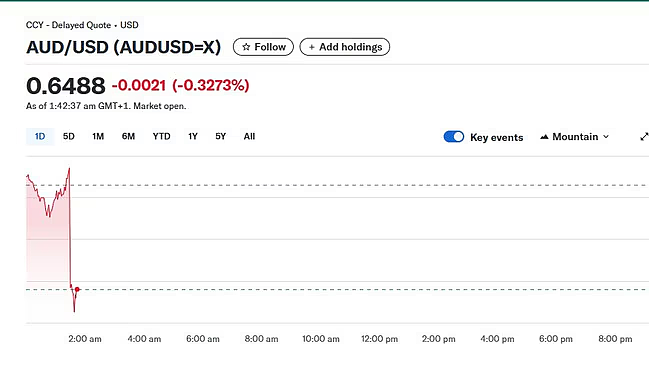This screenshot has height=365, width=649.
Task: Click the 8:00 am axis label
Action: click(262, 339)
